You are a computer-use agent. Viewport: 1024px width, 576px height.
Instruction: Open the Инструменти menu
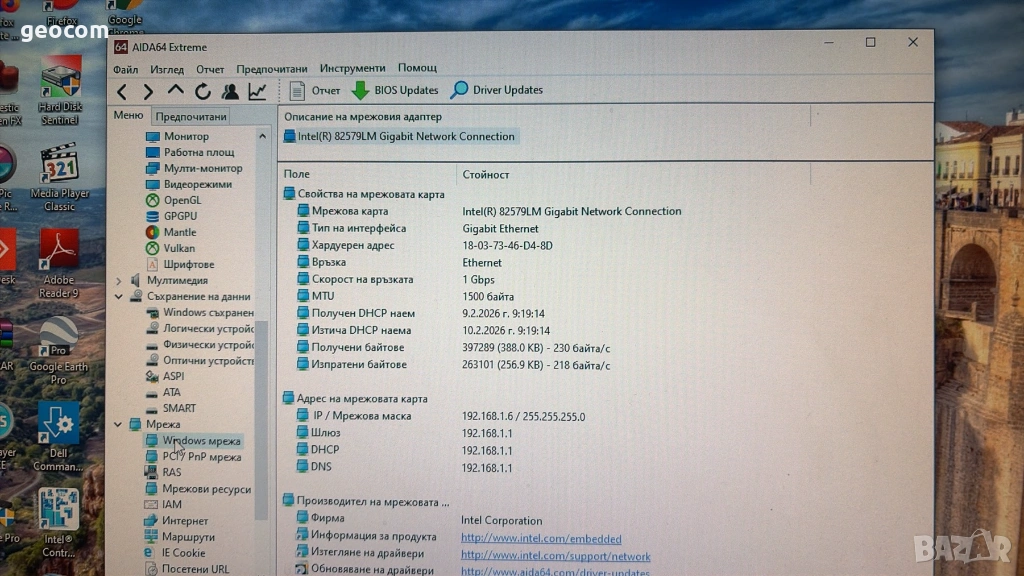coord(352,68)
